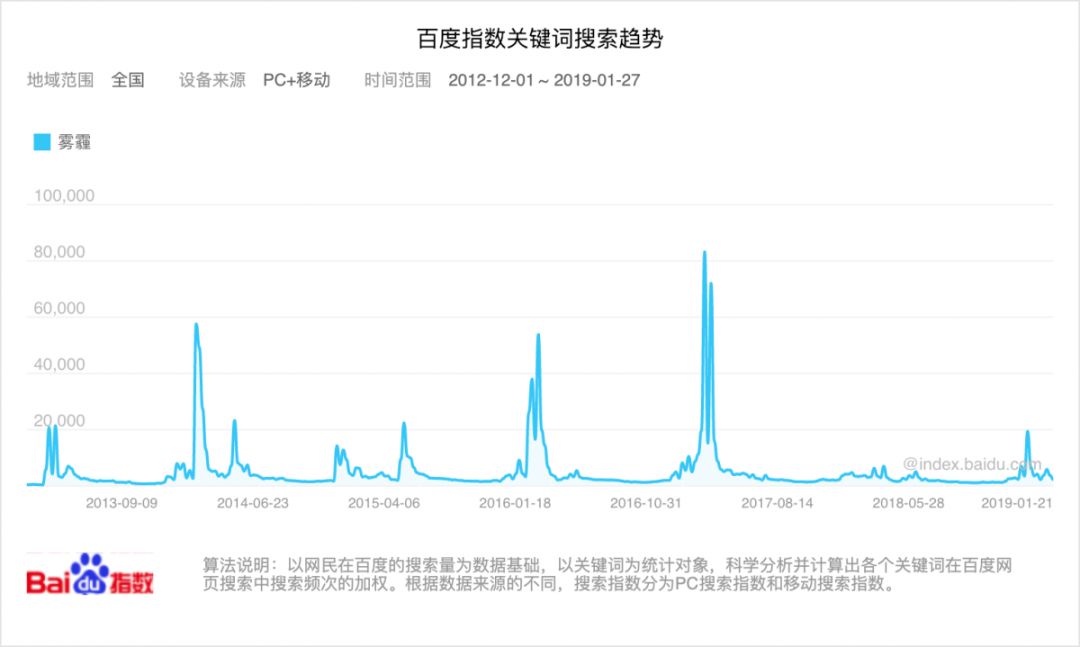Click the chart peak left of 2016-01-18 at about 54,000
The width and height of the screenshot is (1080, 647).
coord(538,335)
